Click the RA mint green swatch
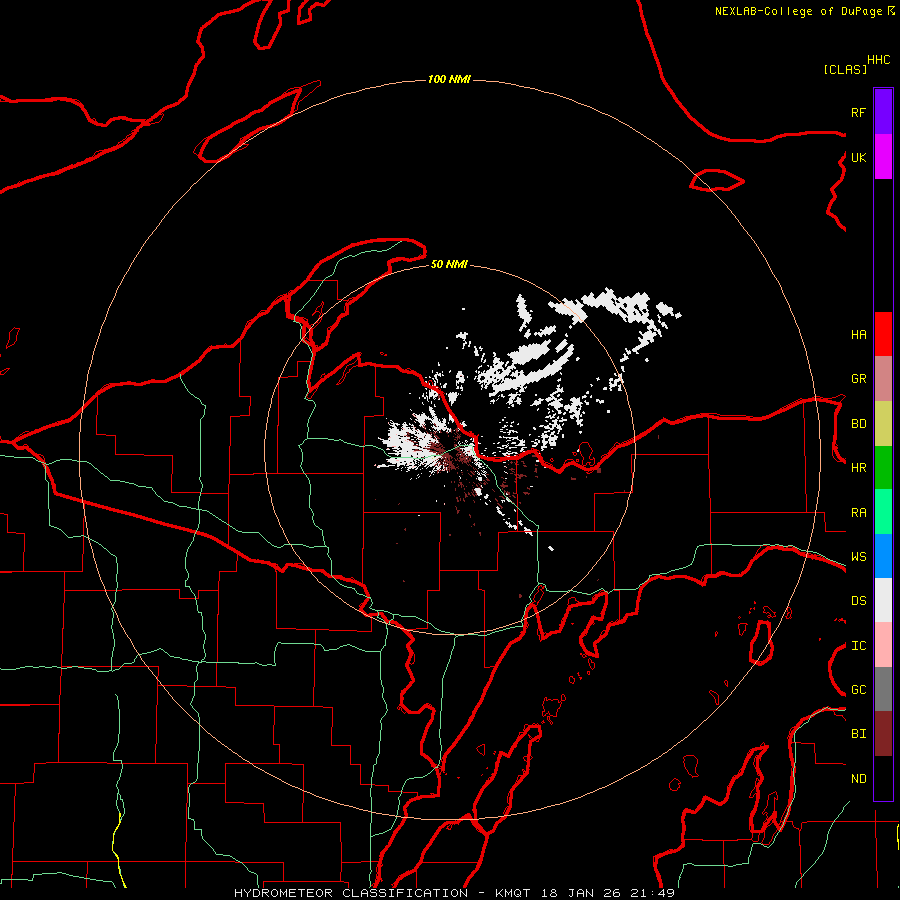900x900 pixels. pos(883,512)
